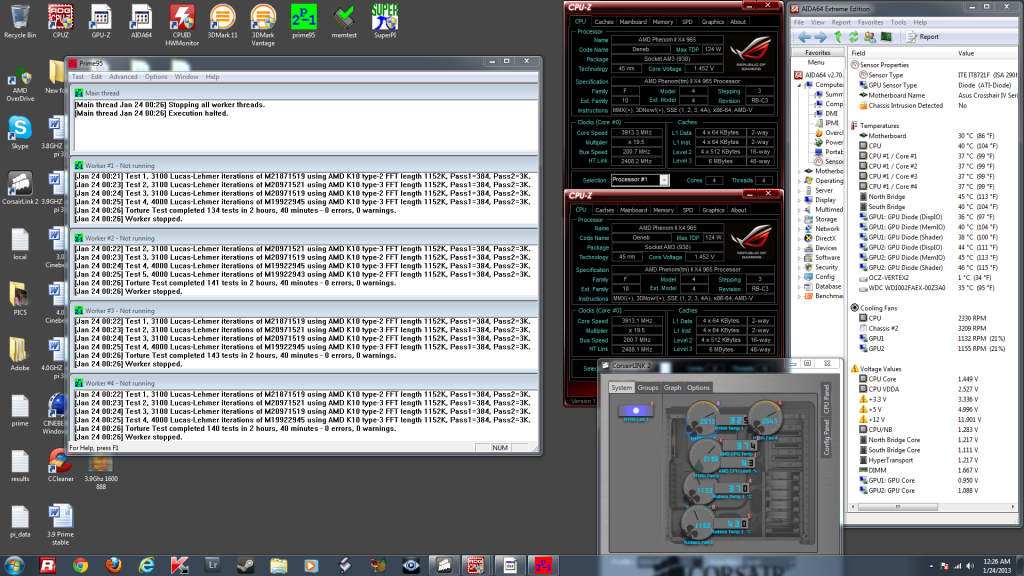Select the Favorites pane tab in AIDA64
The image size is (1024, 576).
[x=818, y=53]
